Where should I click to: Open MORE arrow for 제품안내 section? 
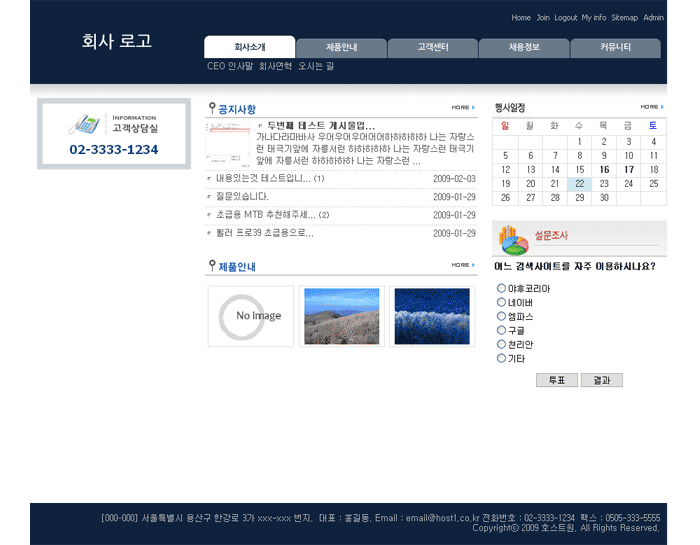(x=463, y=265)
